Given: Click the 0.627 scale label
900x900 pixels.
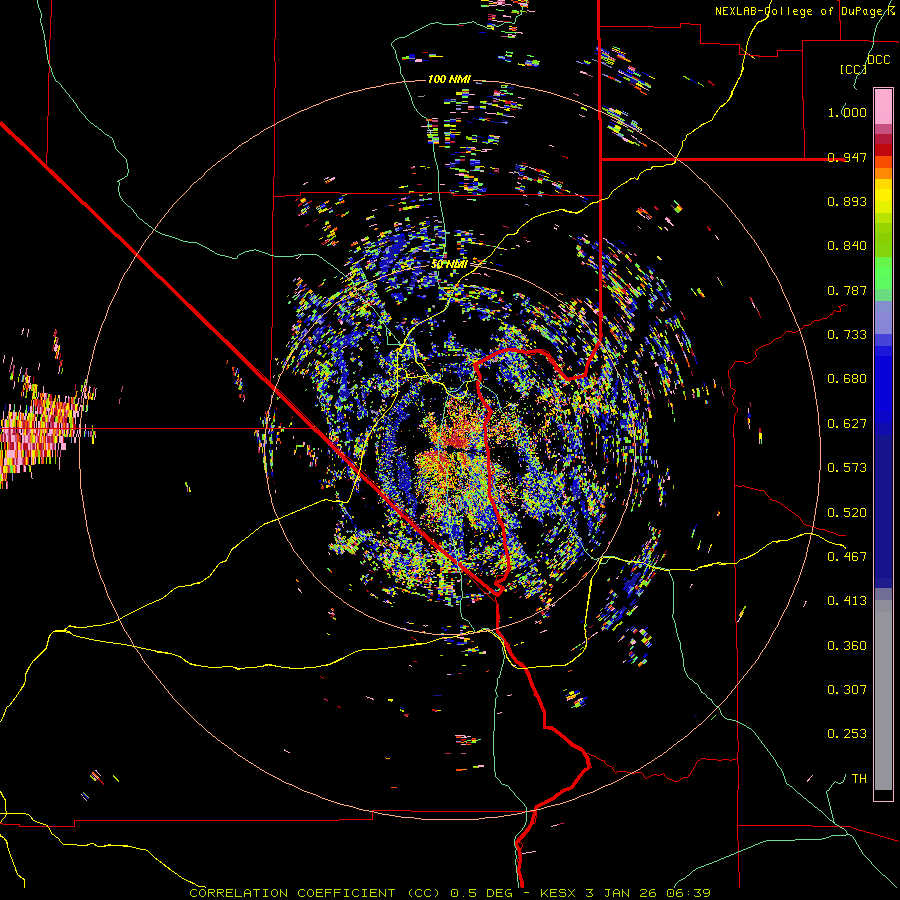Looking at the screenshot, I should pyautogui.click(x=847, y=424).
